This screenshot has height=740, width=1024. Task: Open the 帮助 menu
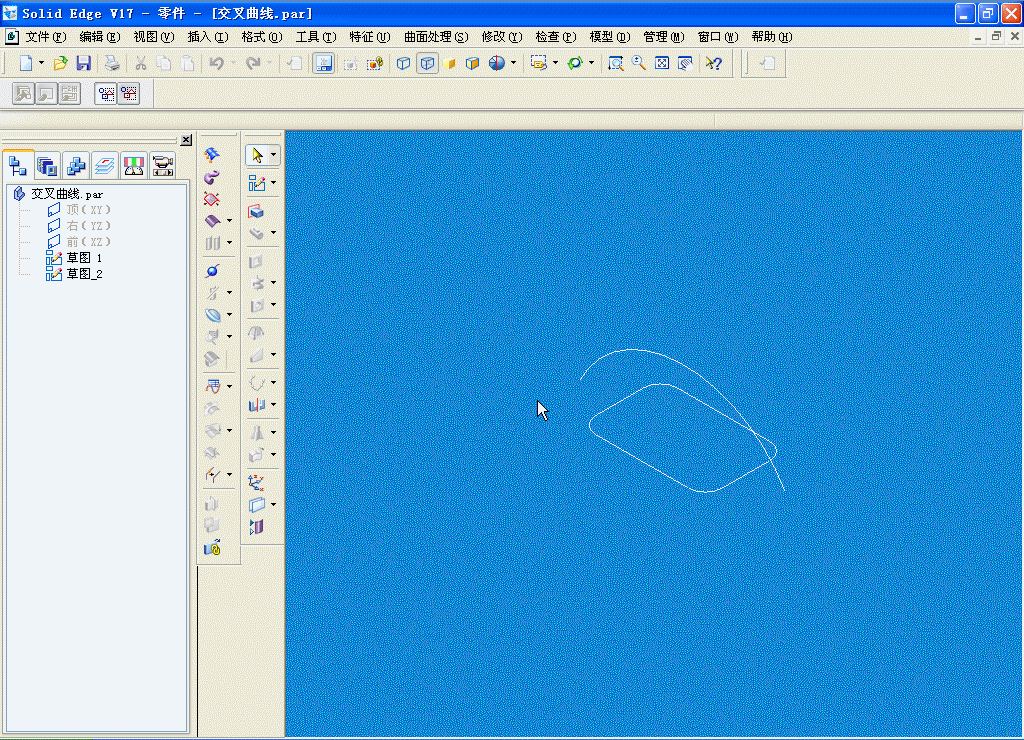coord(772,37)
